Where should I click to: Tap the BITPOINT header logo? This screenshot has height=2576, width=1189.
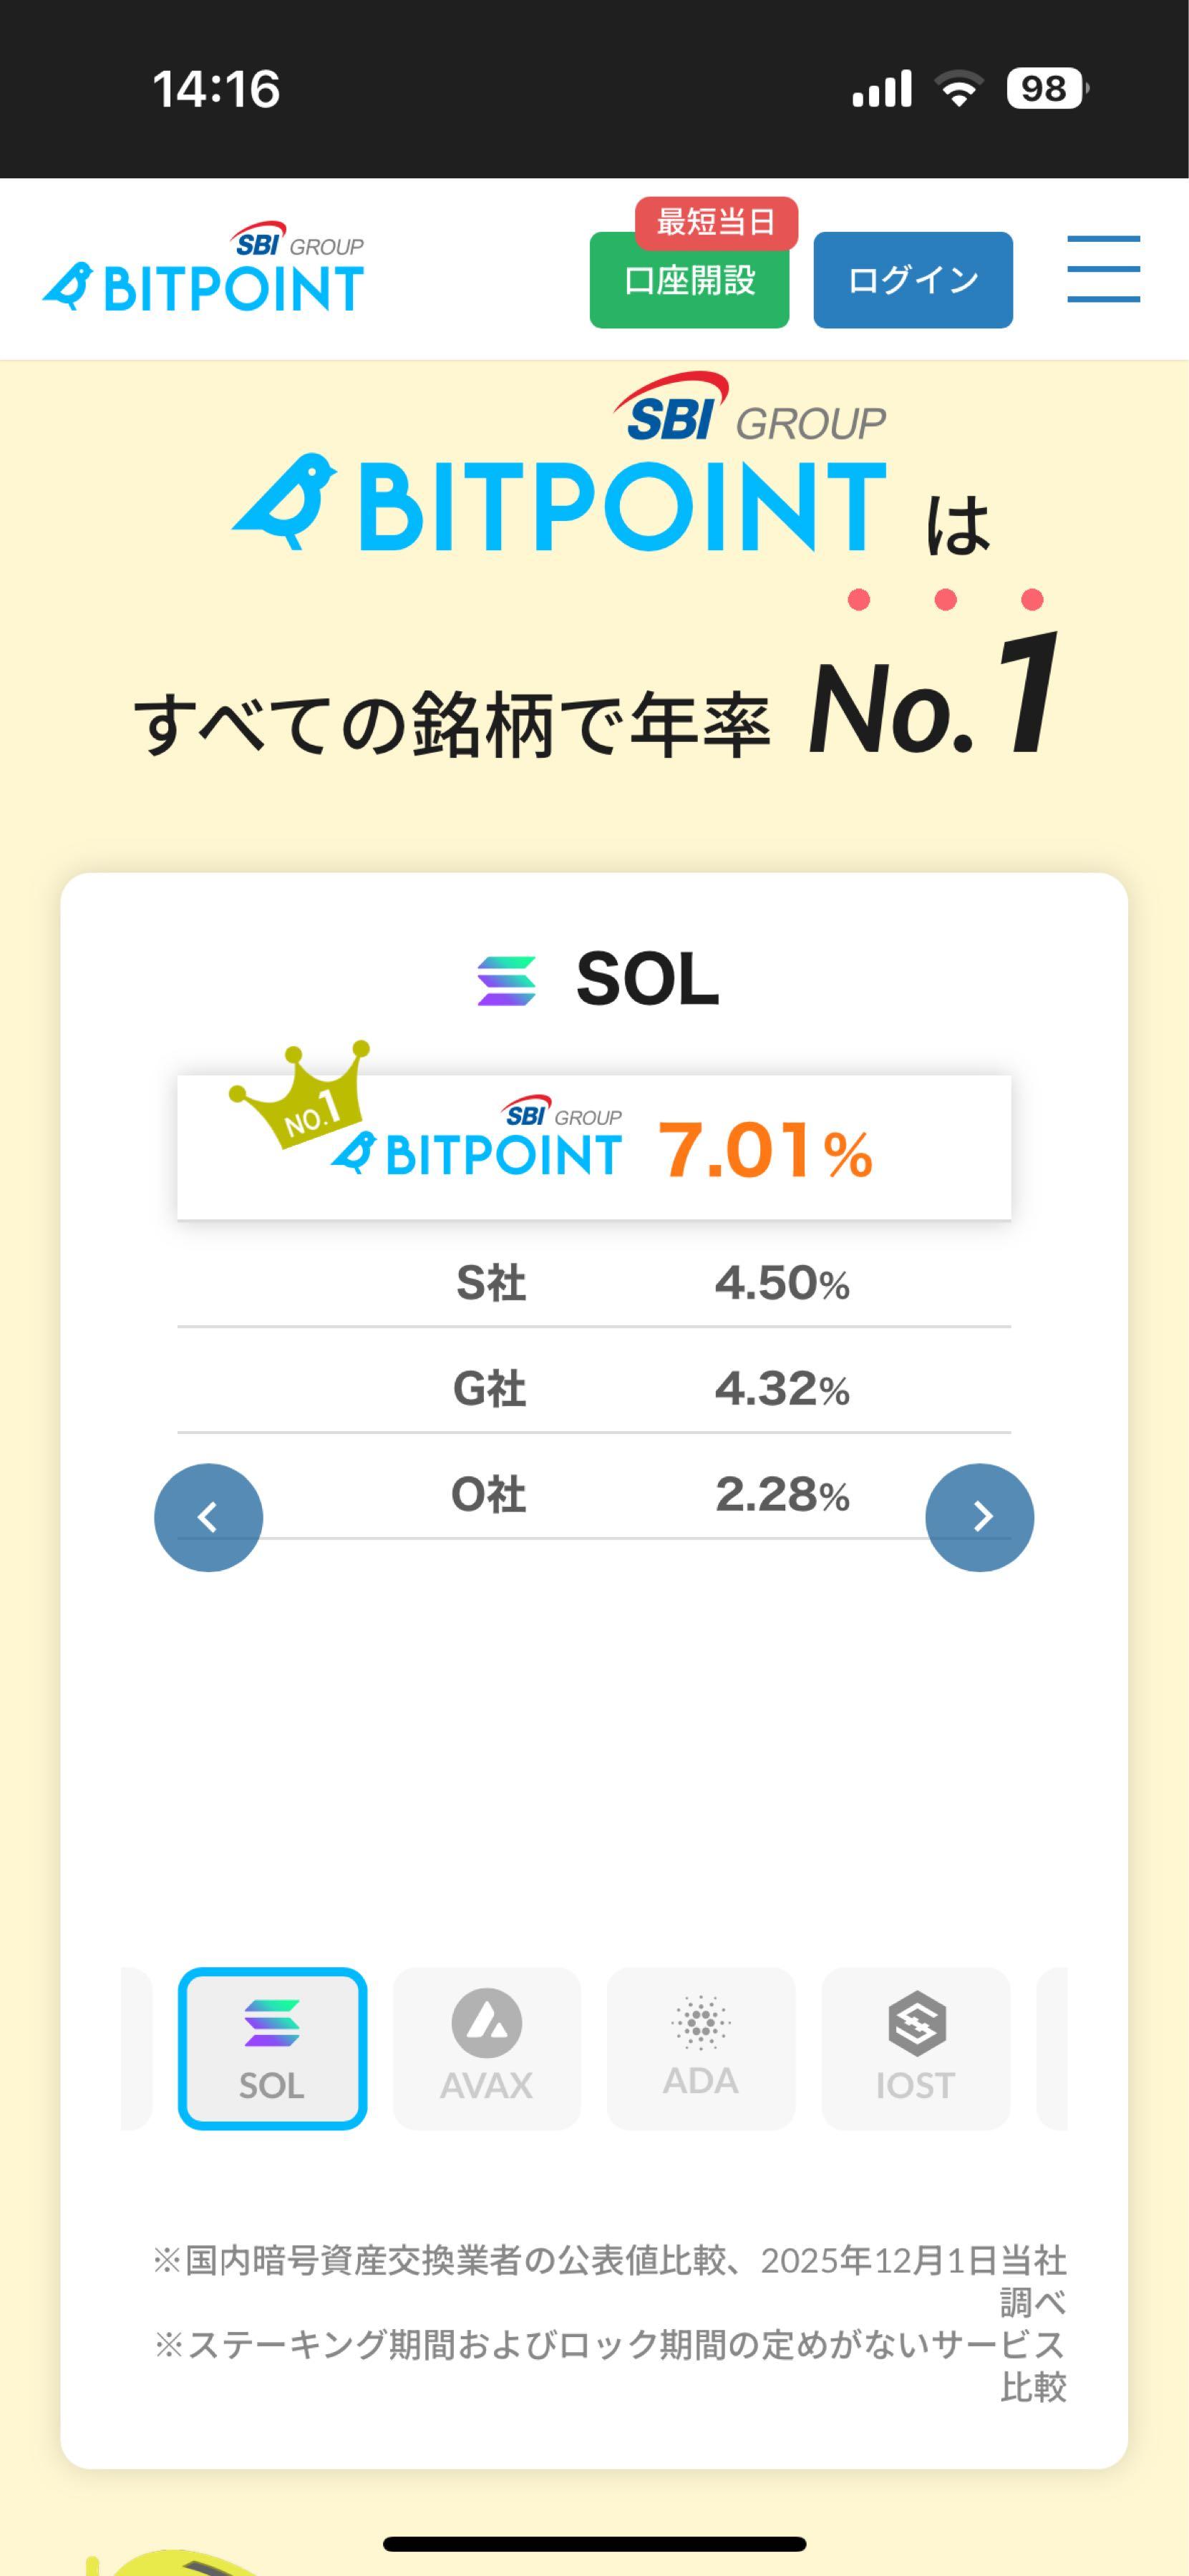[203, 269]
